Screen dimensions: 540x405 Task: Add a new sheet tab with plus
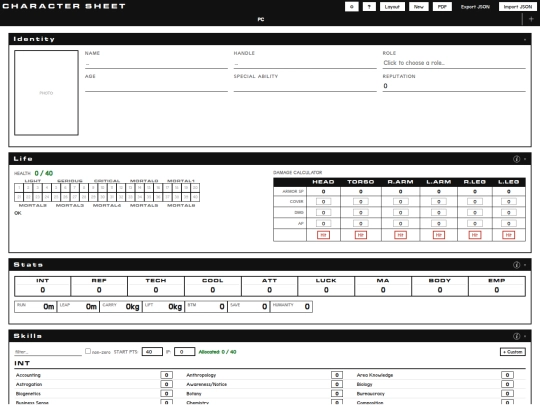coord(531,19)
